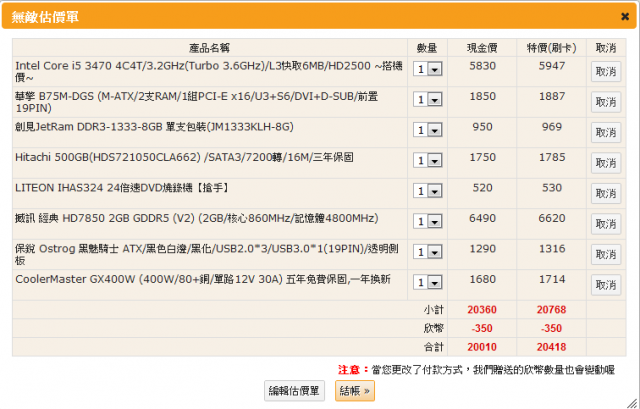Click cash price 950
The width and height of the screenshot is (640, 409).
point(482,127)
